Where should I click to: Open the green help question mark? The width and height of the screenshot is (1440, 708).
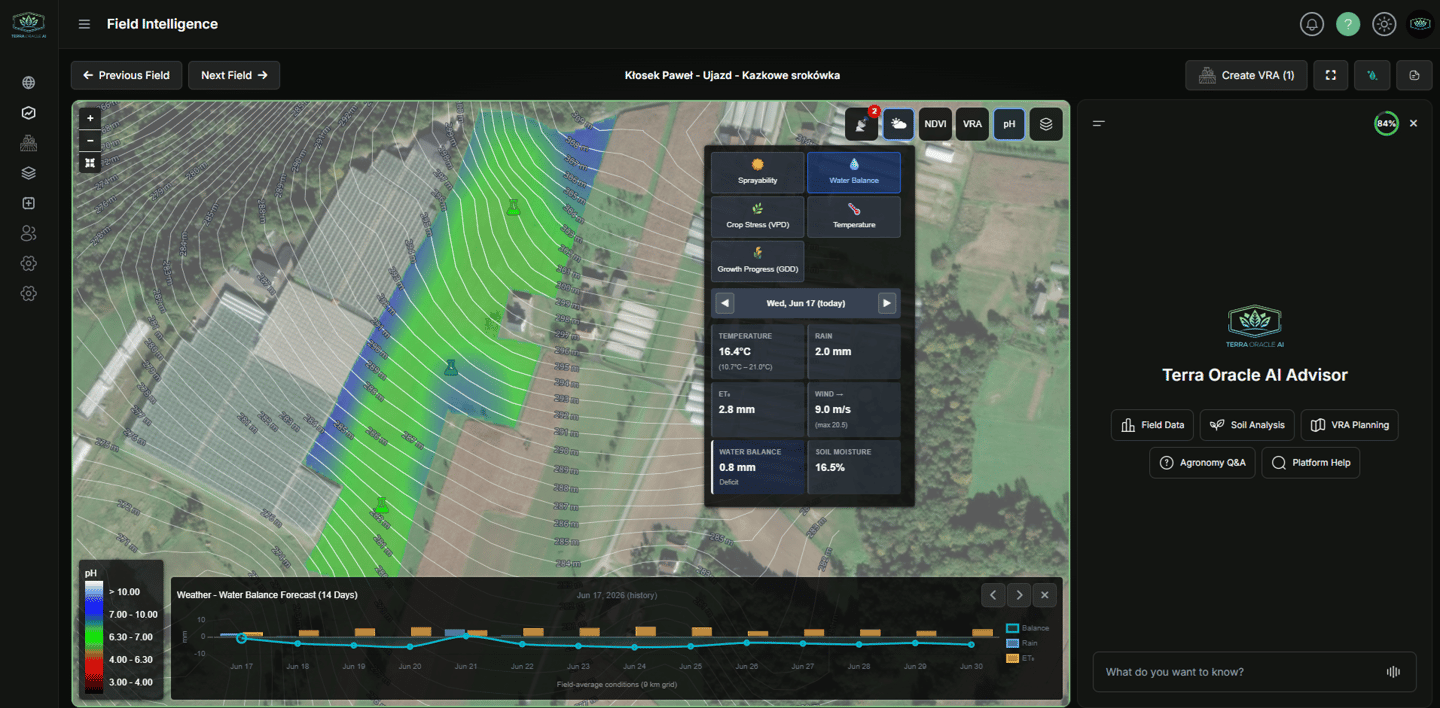(x=1348, y=24)
